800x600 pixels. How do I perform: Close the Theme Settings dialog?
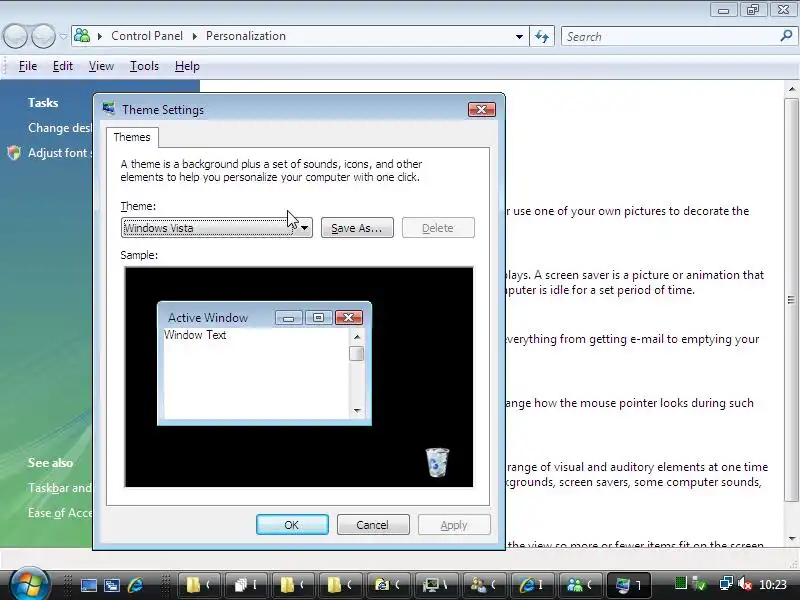tap(482, 110)
